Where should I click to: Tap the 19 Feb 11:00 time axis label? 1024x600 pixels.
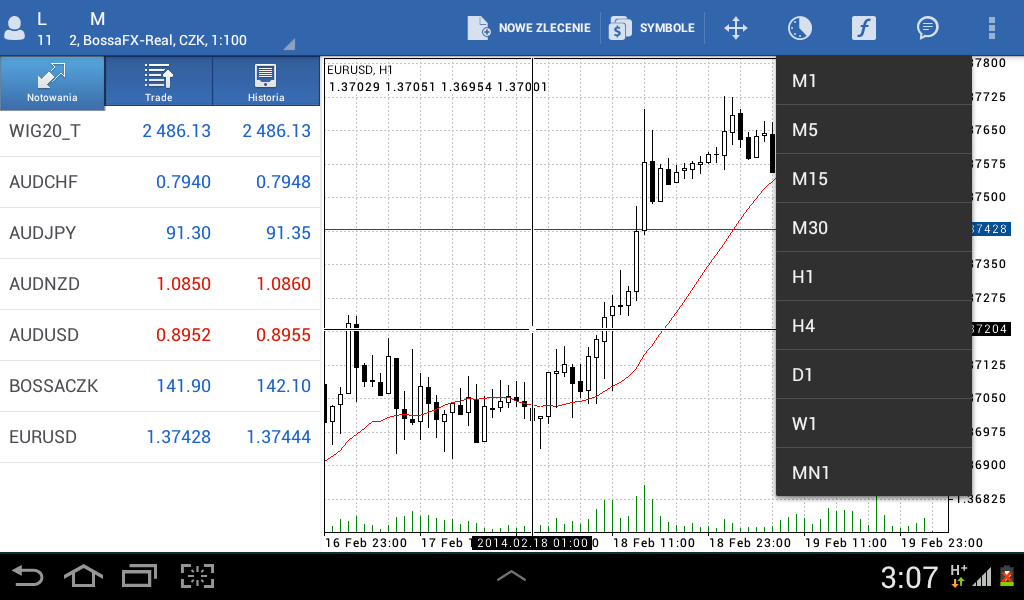pos(846,543)
